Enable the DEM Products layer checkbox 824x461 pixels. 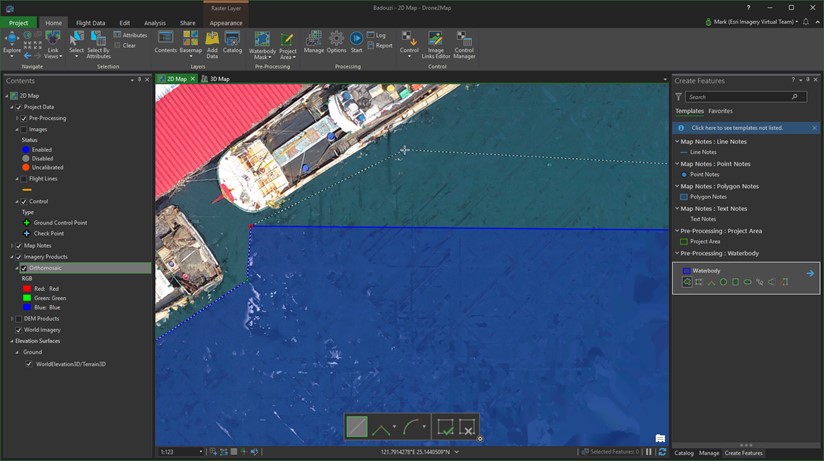click(19, 319)
